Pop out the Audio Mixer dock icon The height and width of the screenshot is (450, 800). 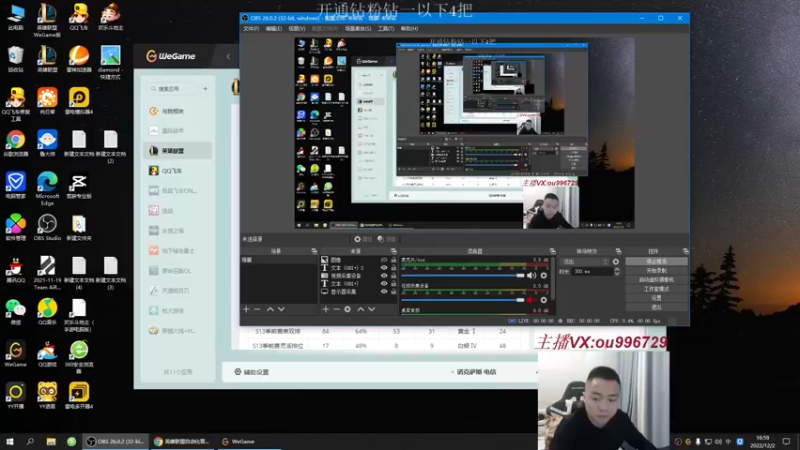553,251
